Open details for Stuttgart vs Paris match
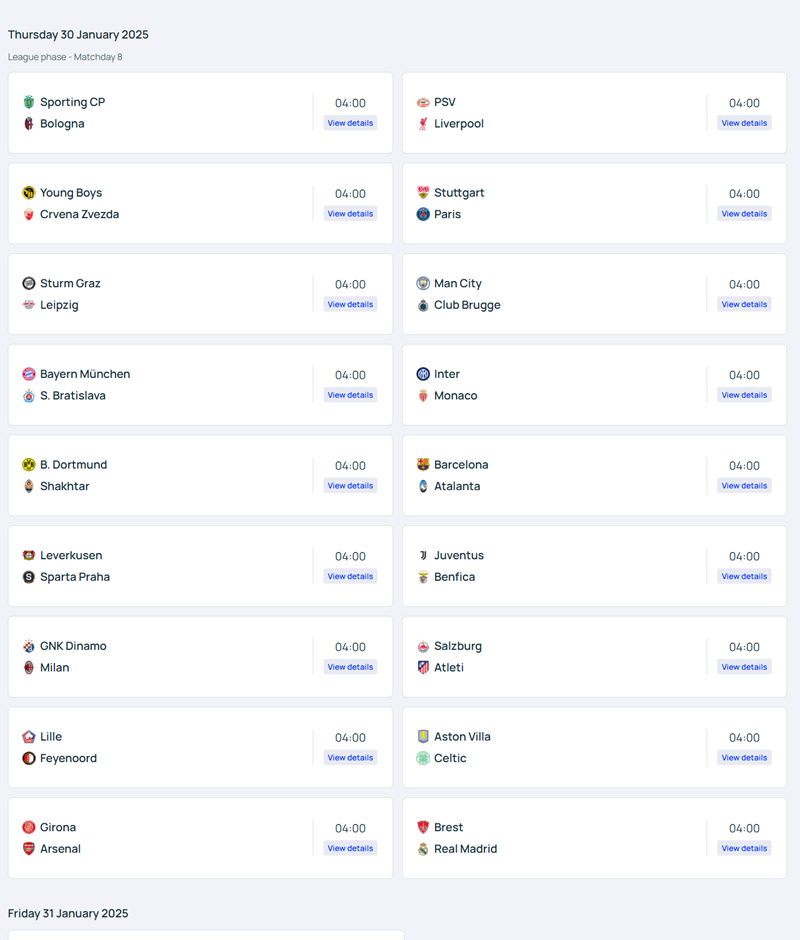 (x=744, y=214)
